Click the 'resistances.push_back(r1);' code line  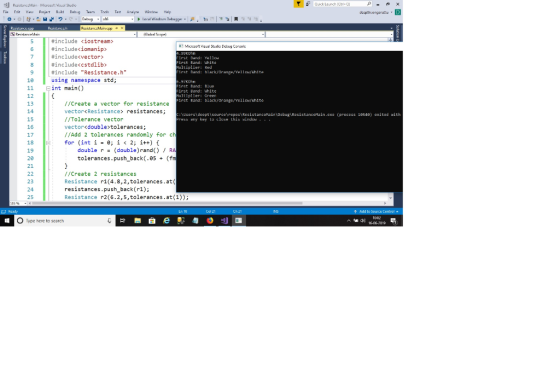(107, 189)
